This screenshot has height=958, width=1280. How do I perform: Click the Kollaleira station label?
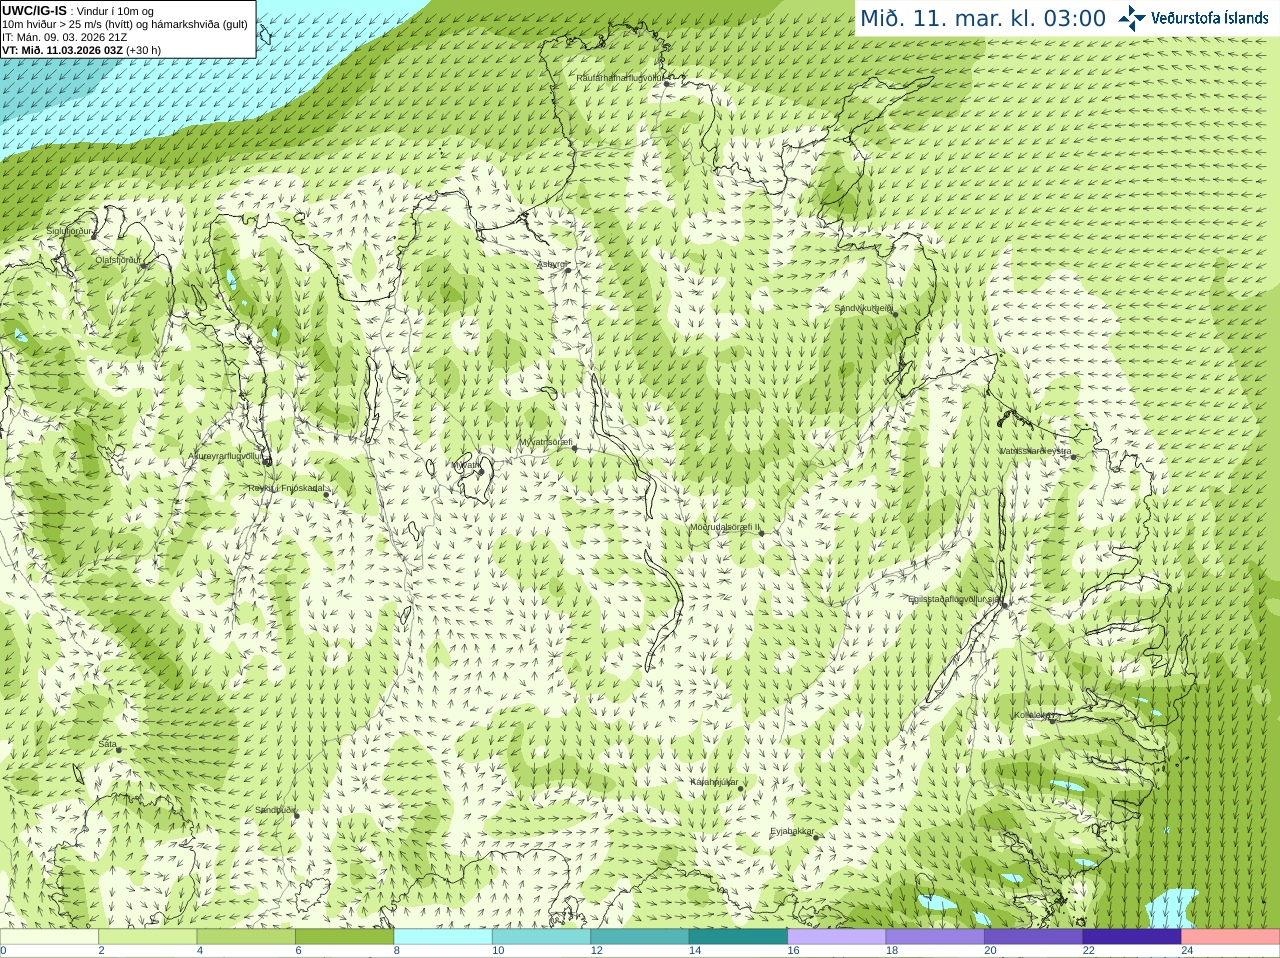pos(1033,715)
